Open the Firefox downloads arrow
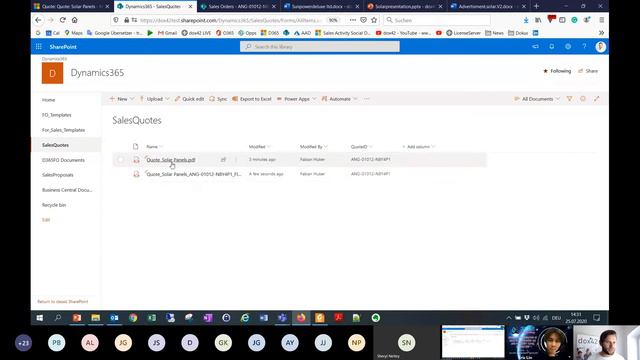Screen dimensions: 640x360 coord(526,20)
